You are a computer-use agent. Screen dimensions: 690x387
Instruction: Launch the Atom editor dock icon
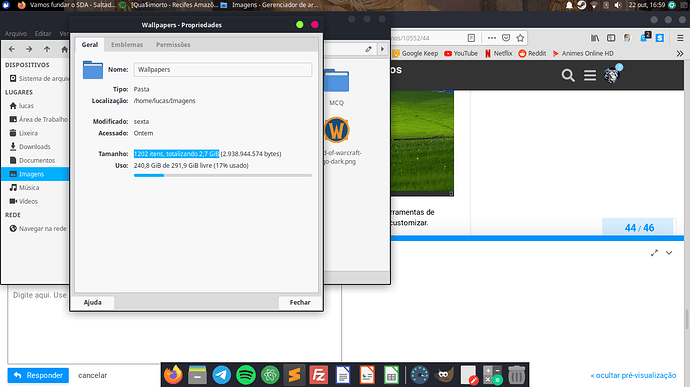(x=270, y=375)
